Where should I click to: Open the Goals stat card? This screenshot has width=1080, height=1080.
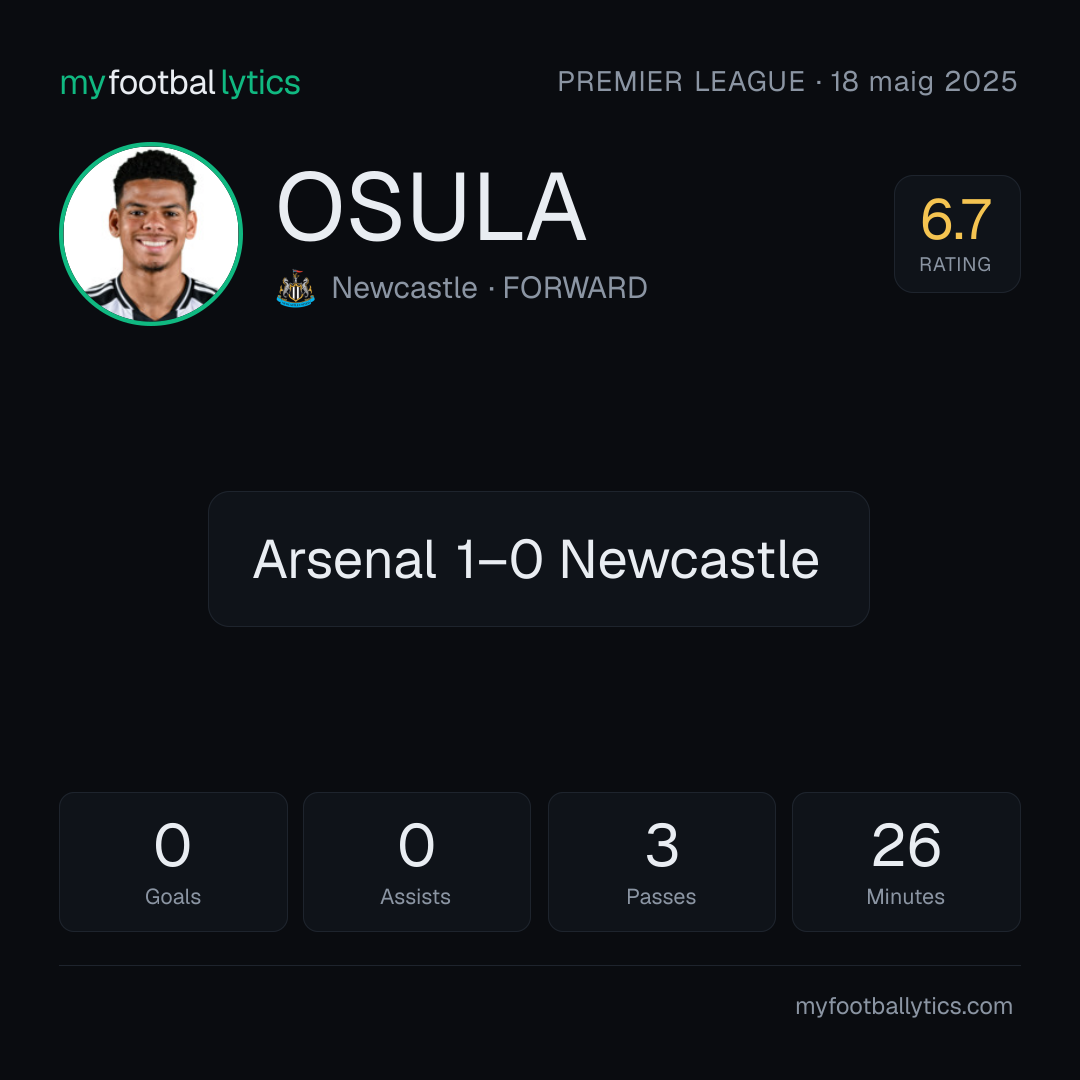point(173,862)
